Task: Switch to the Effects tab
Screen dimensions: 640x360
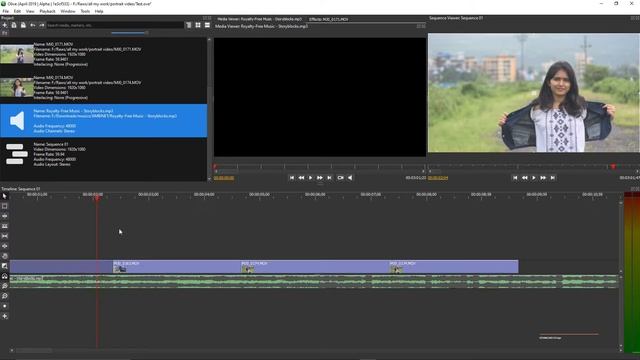Action: [329, 19]
